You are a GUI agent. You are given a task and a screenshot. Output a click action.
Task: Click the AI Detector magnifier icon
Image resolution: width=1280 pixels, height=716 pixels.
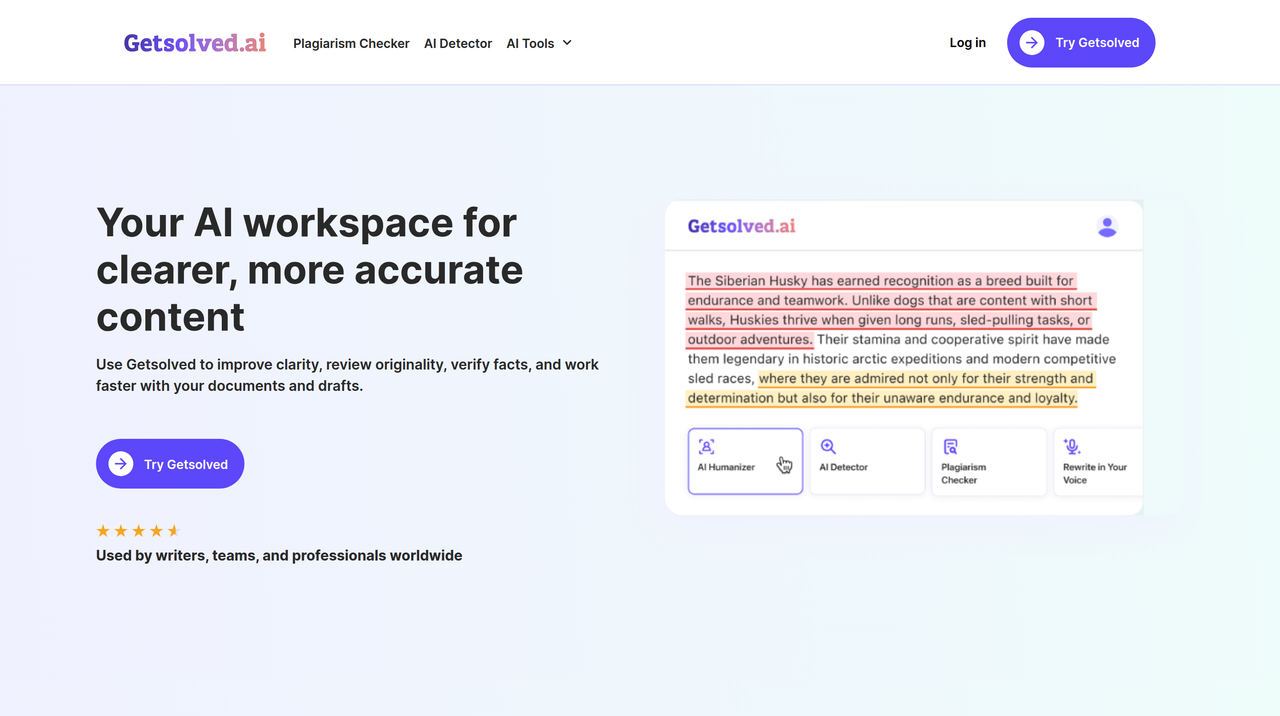828,447
